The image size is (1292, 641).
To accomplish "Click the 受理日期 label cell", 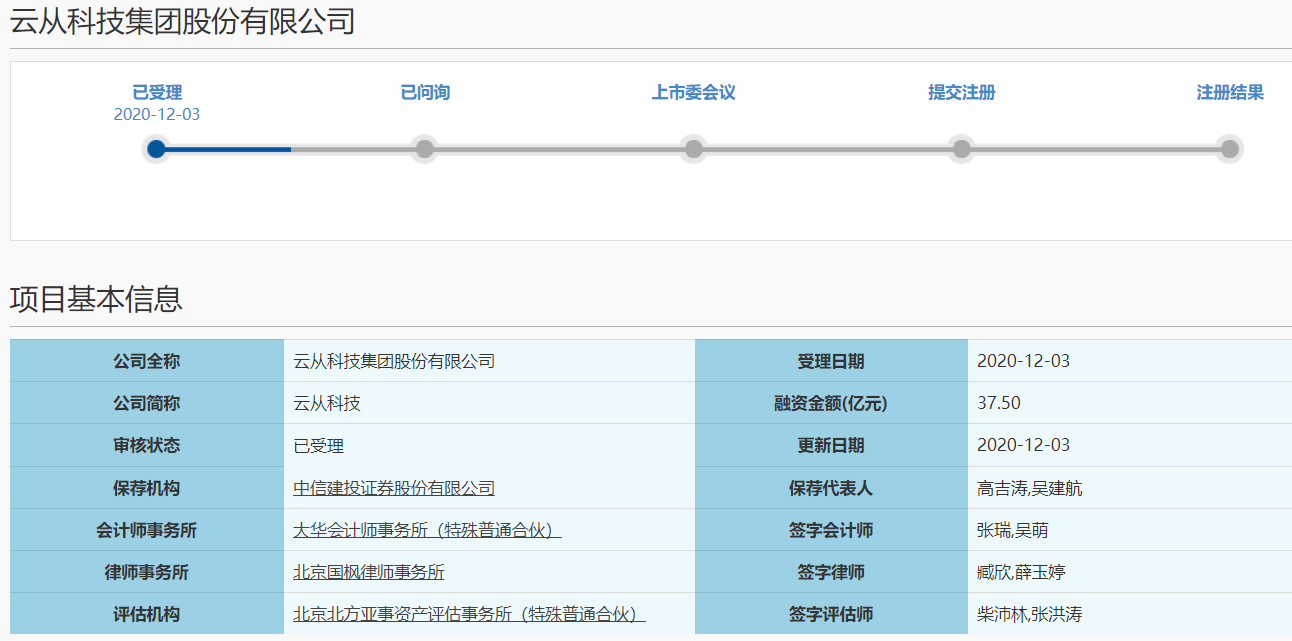I will tap(831, 361).
